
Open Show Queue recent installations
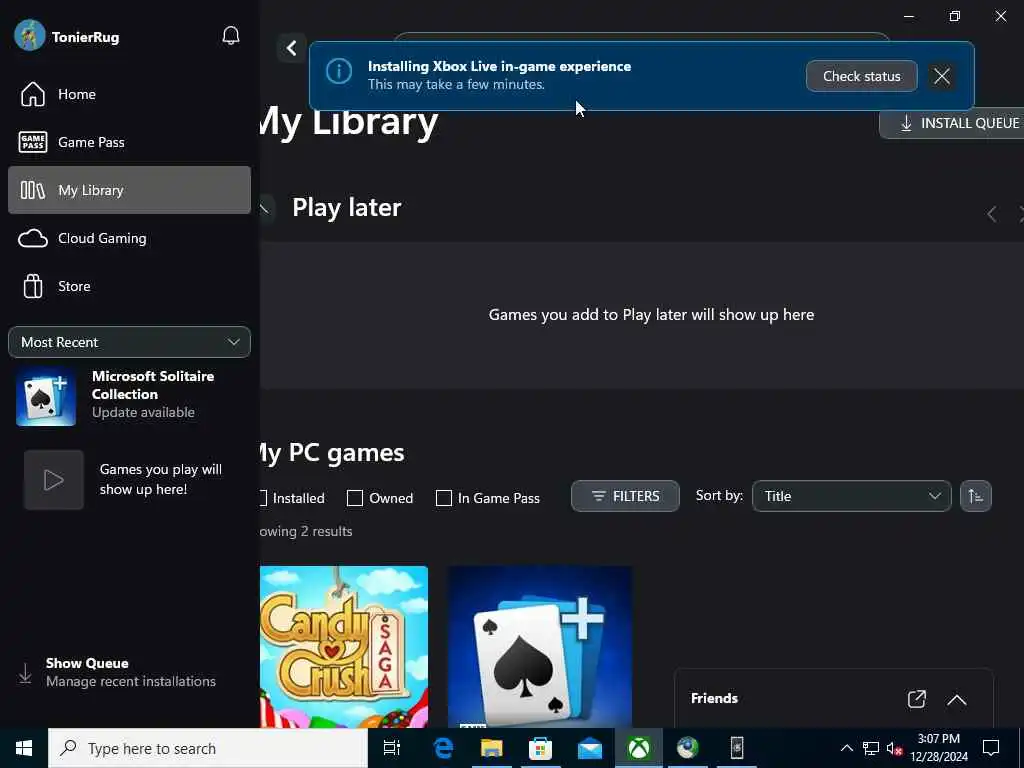click(x=129, y=672)
